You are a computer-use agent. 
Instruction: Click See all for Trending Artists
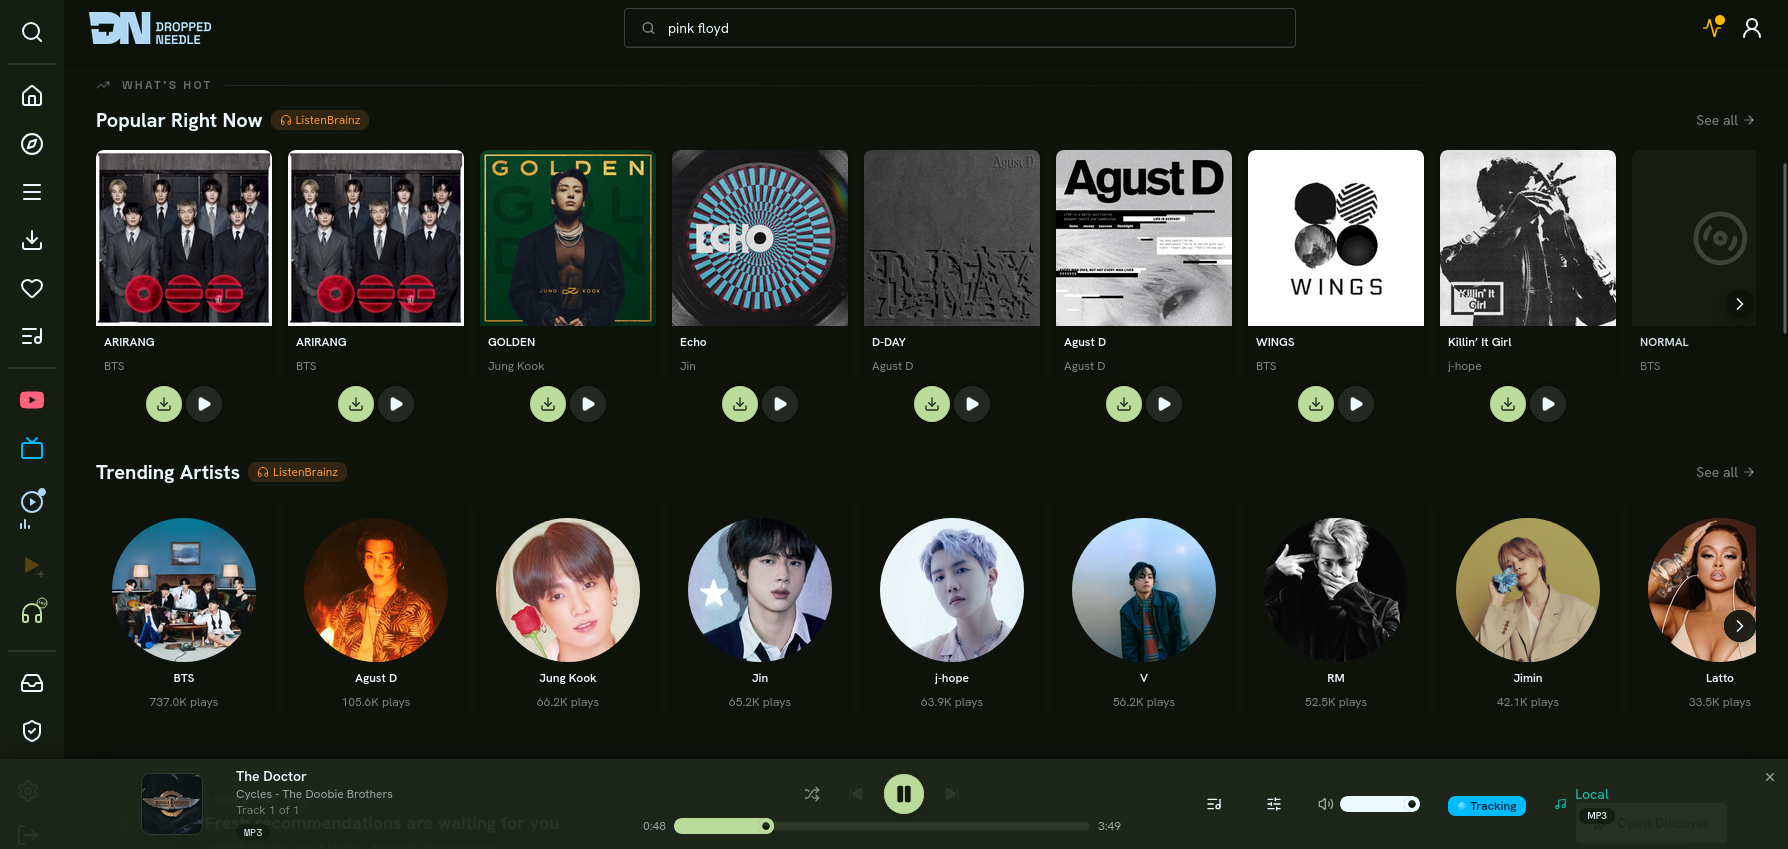[1725, 472]
